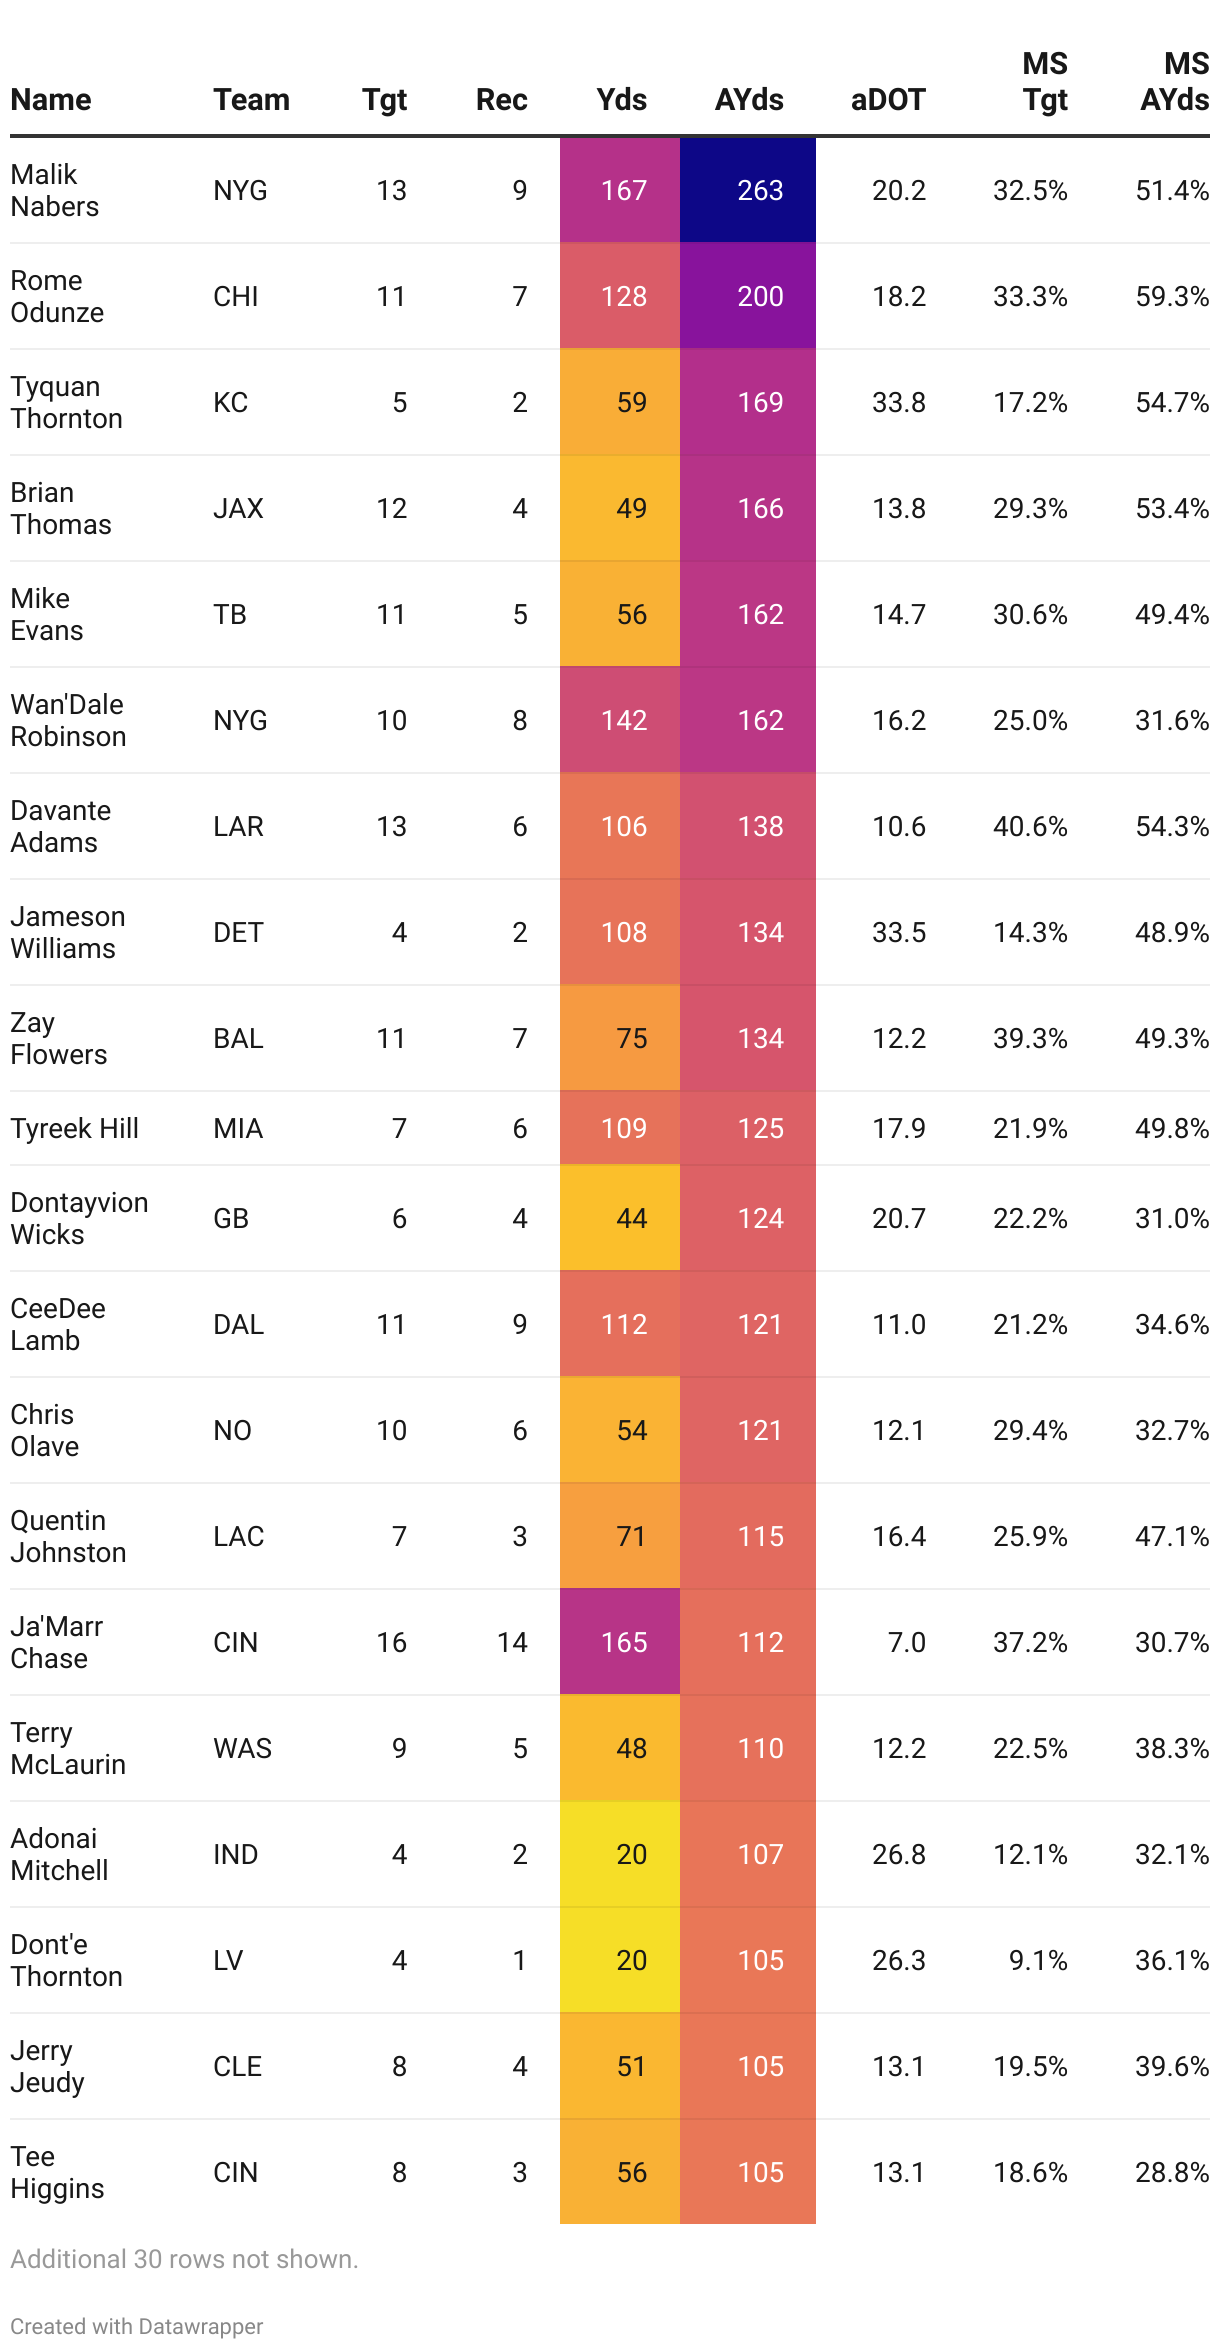This screenshot has height=2350, width=1220.
Task: Open the Created with Datawrapper link
Action: point(137,2326)
